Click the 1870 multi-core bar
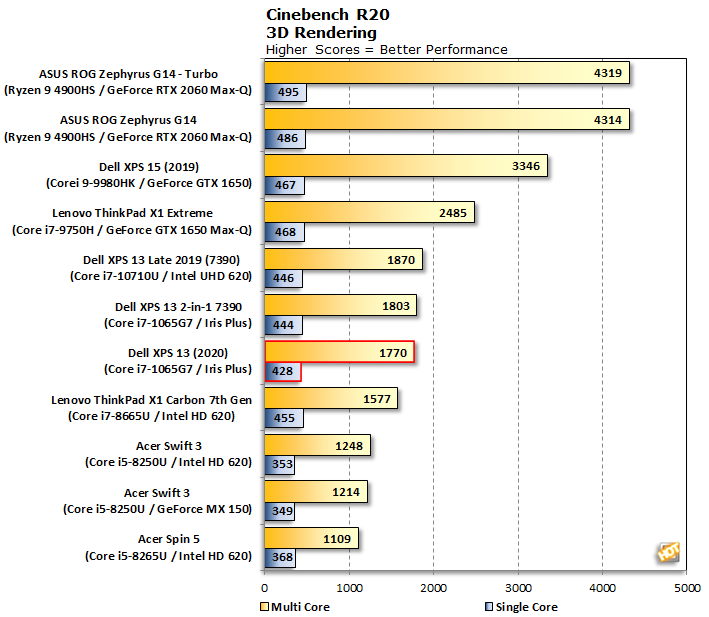Image resolution: width=709 pixels, height=617 pixels. pos(343,259)
